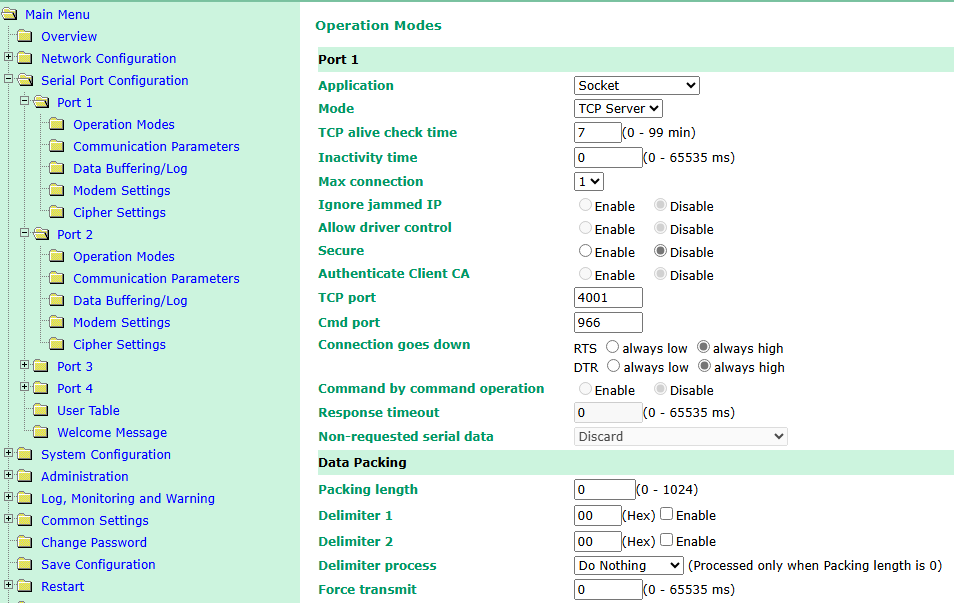Enable the Delimiter 1 checkbox
Screen dimensions: 954x603
point(667,515)
